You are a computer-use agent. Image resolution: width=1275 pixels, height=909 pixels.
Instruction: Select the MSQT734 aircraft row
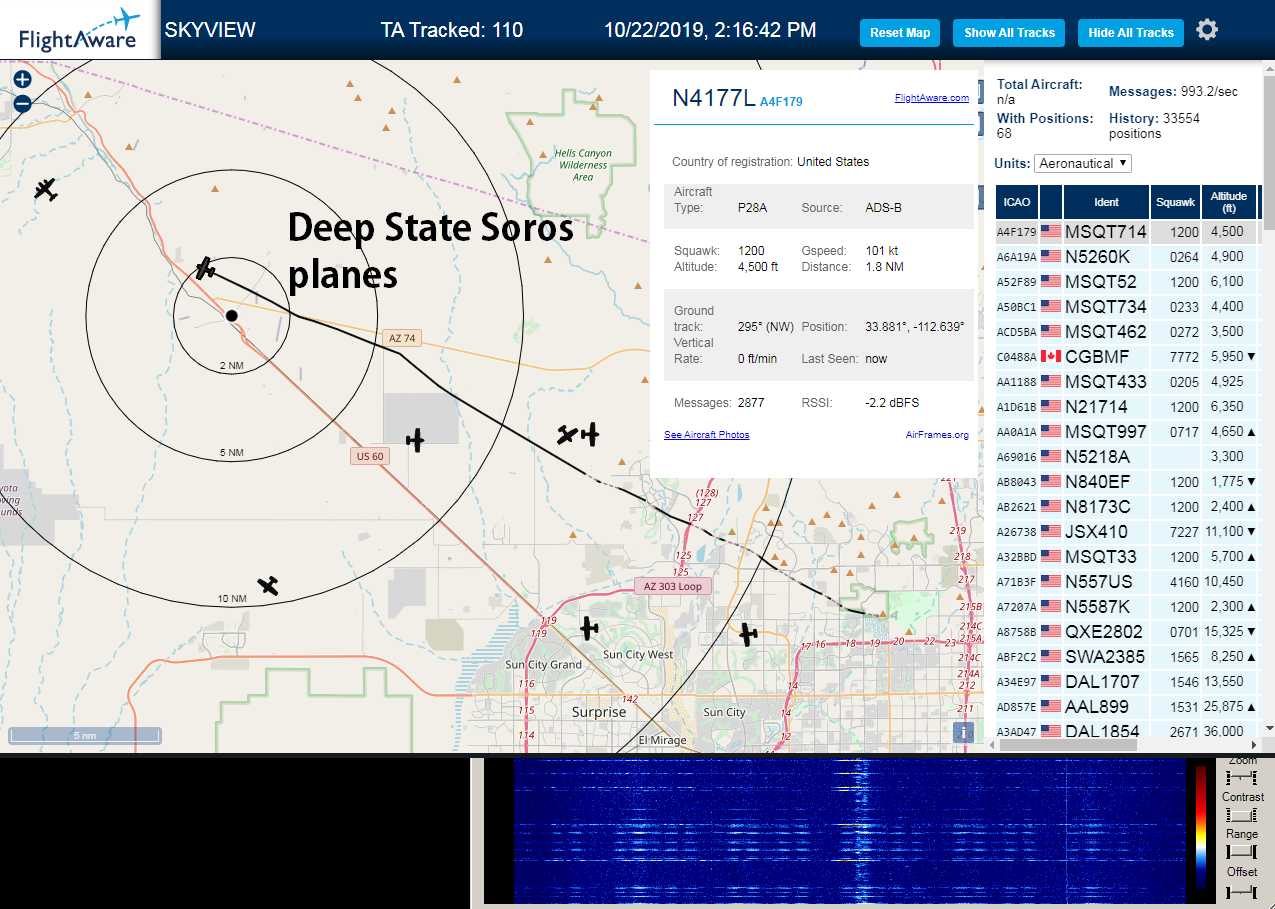tap(1128, 307)
